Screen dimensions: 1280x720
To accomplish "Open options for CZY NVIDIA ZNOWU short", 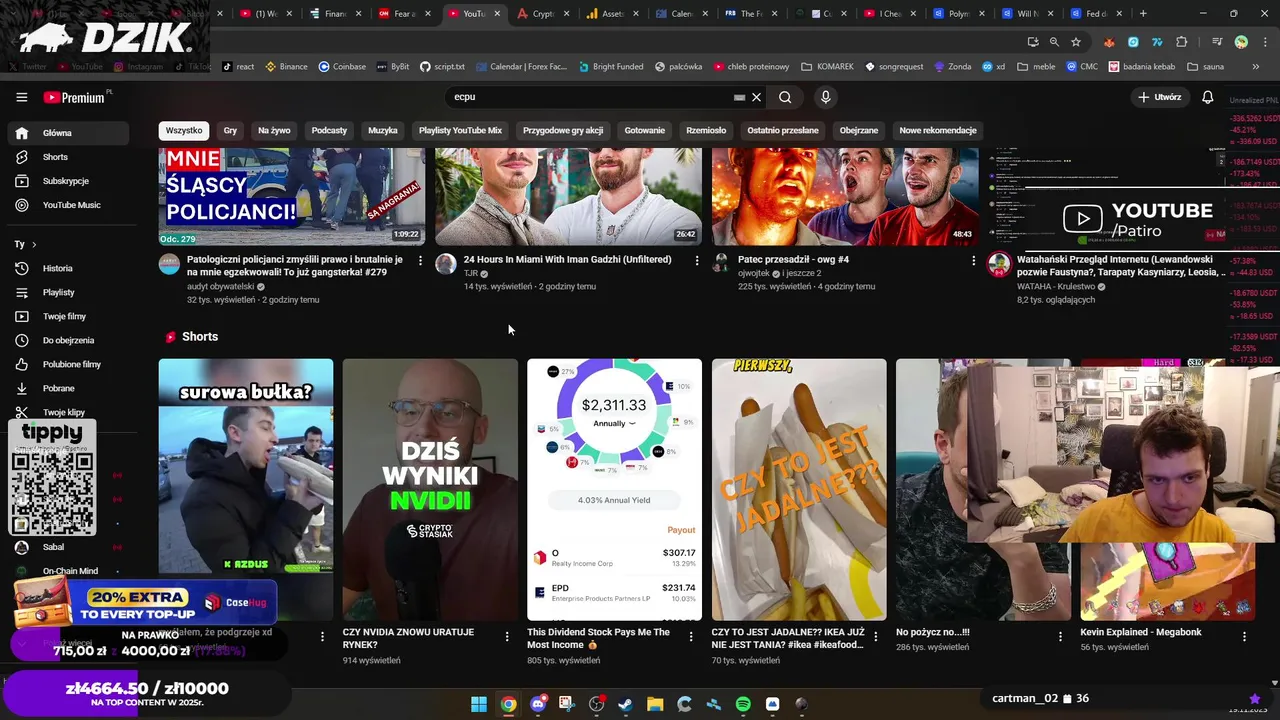I will [507, 636].
